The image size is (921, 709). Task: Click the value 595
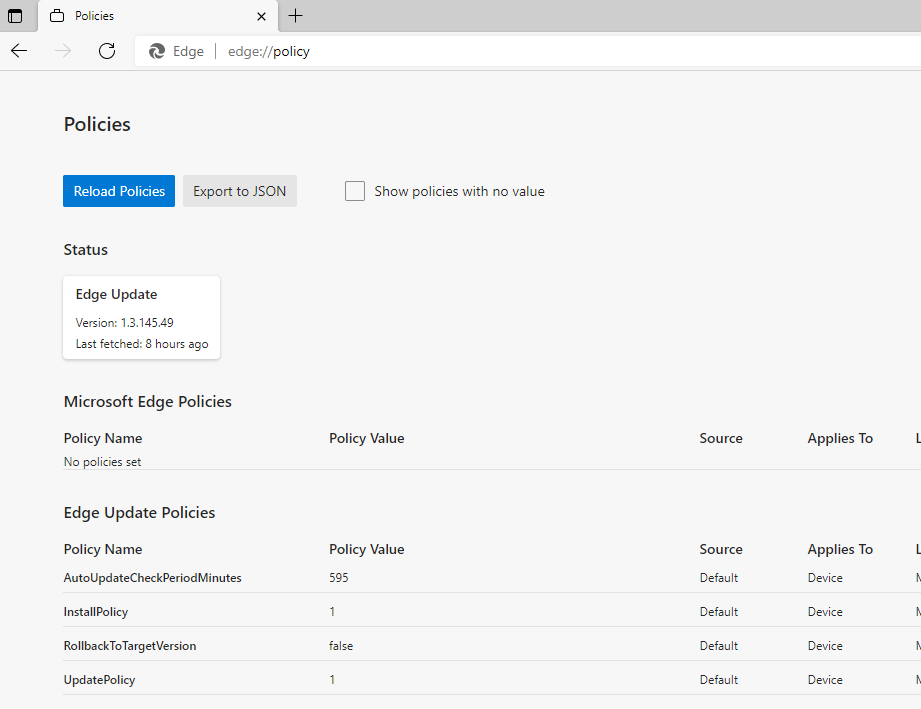tap(339, 577)
